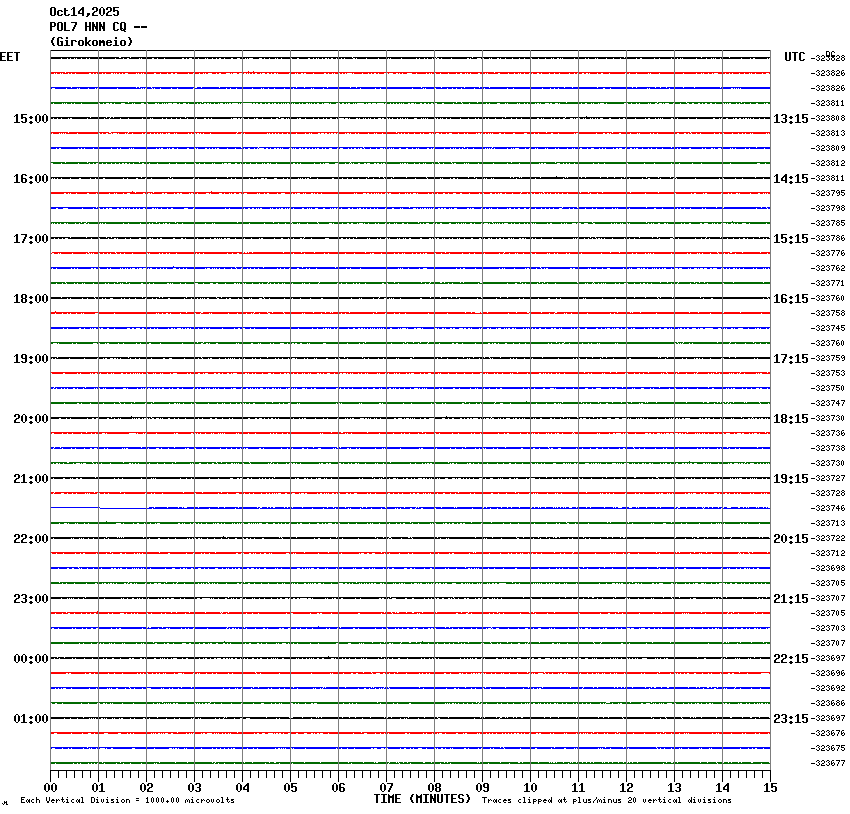The height and width of the screenshot is (814, 850).
Task: Select minute 12 on the bottom axis
Action: 626,787
